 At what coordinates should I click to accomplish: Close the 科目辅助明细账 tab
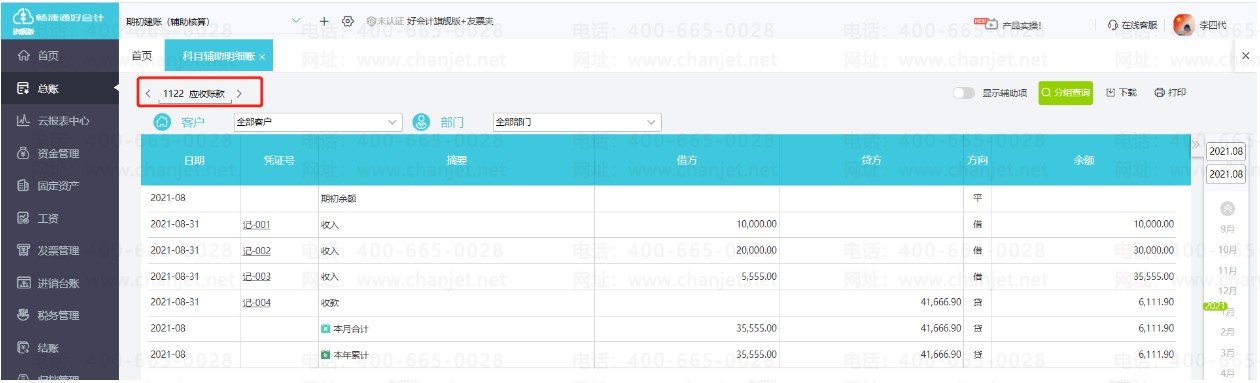pyautogui.click(x=262, y=58)
